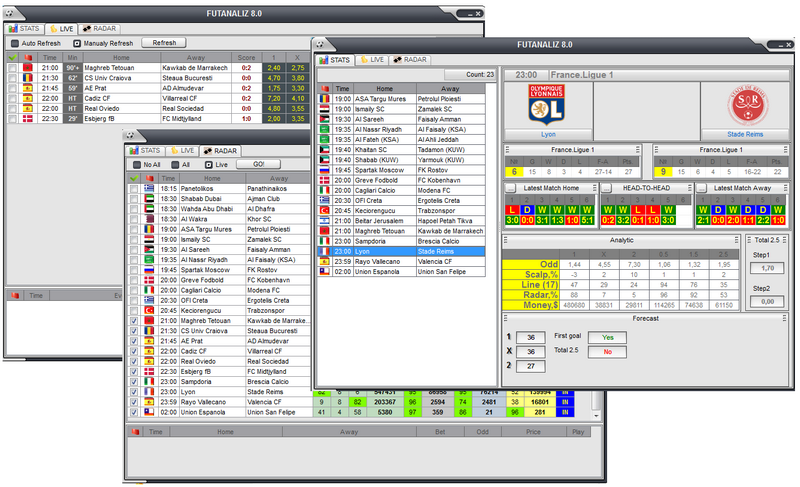Click the flag column header in RADAR bet table

point(135,432)
